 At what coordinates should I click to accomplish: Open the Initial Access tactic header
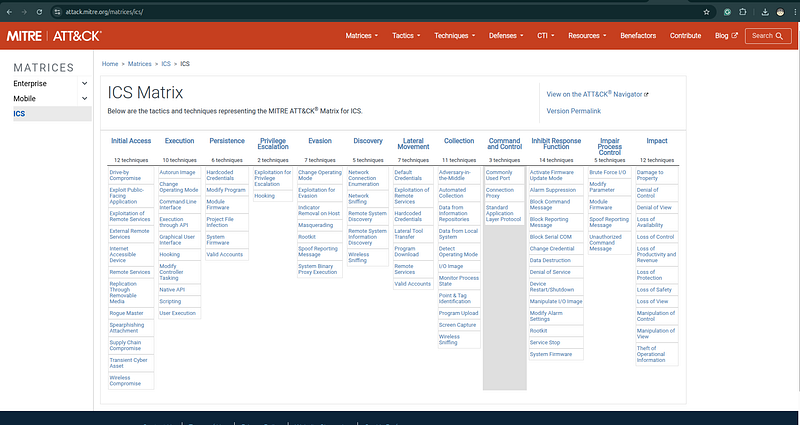[x=131, y=141]
